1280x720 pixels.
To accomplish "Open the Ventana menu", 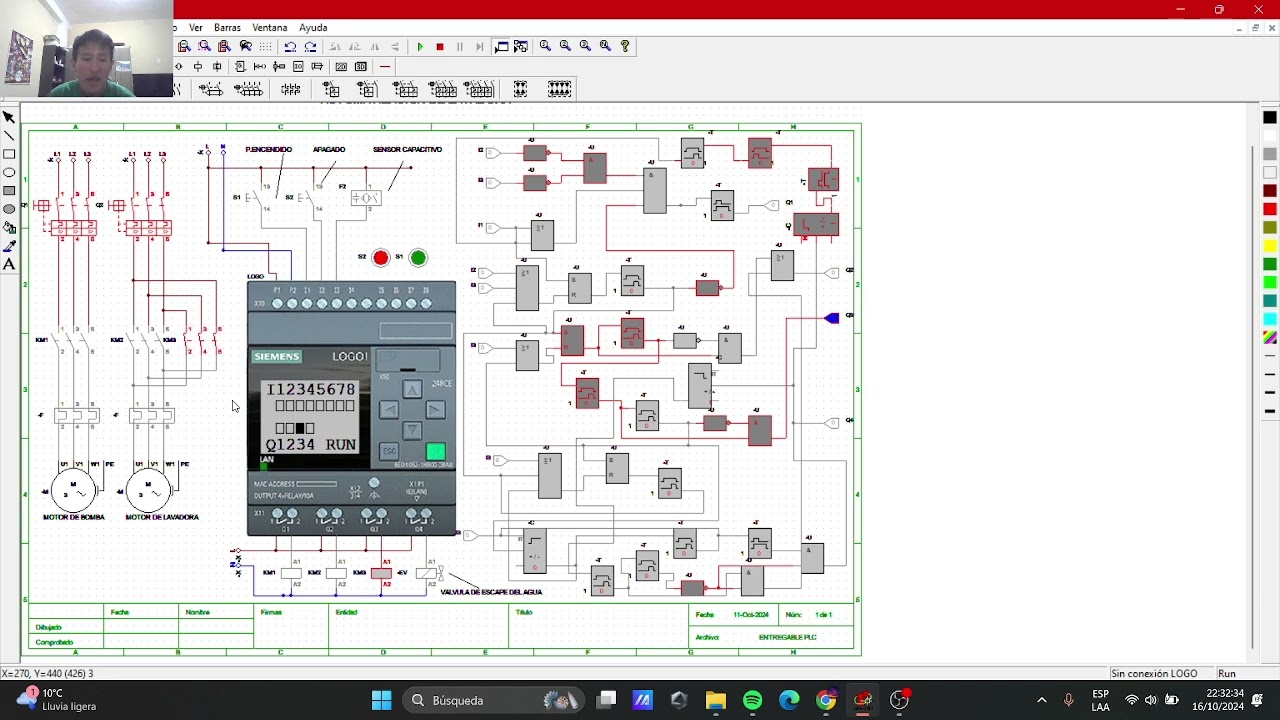I will (270, 27).
